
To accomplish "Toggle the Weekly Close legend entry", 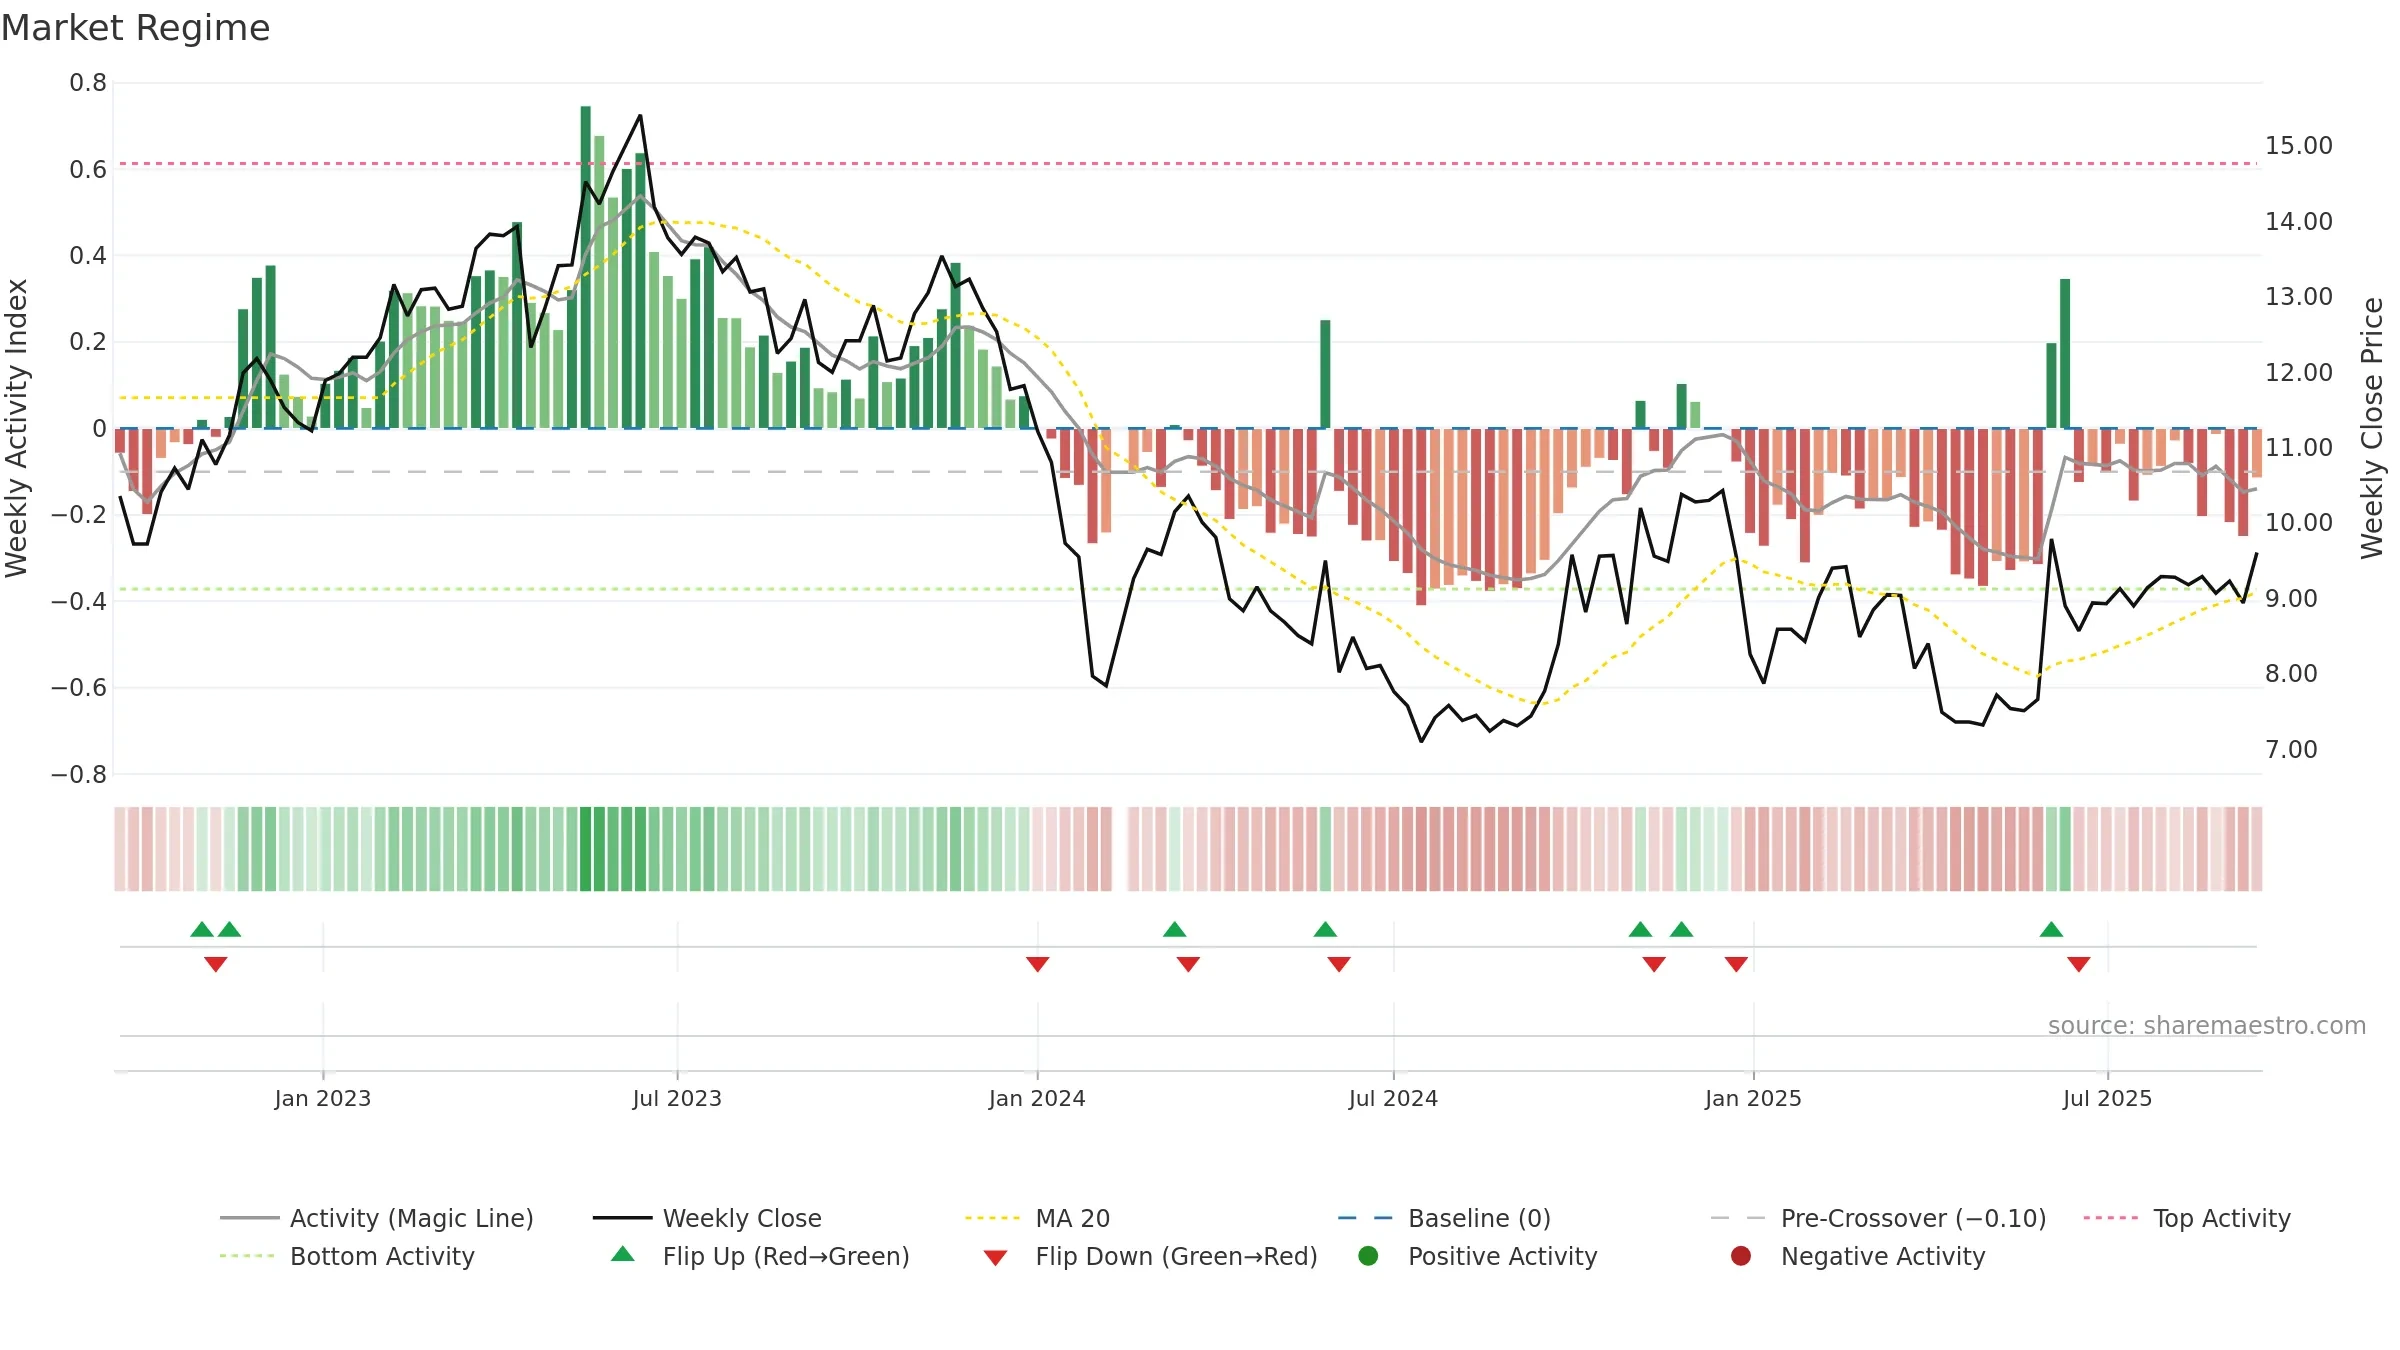I will (707, 1218).
